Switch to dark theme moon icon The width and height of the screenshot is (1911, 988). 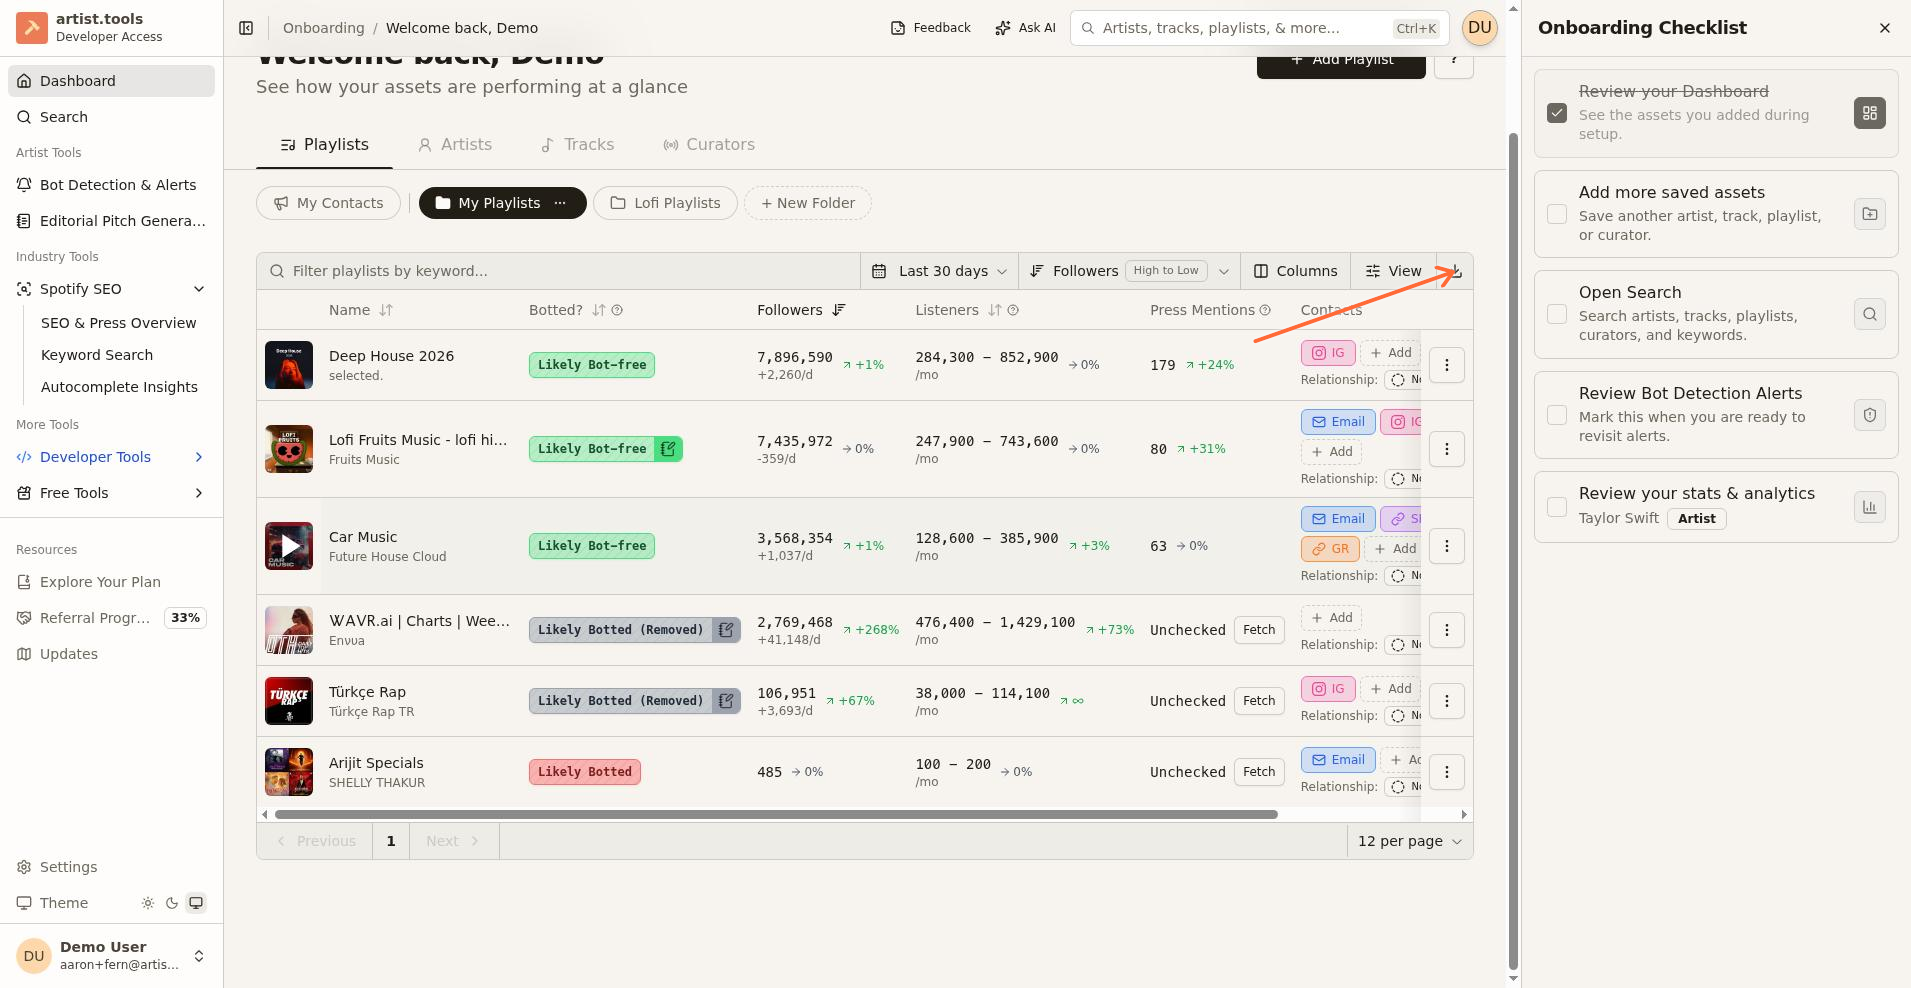pos(172,903)
